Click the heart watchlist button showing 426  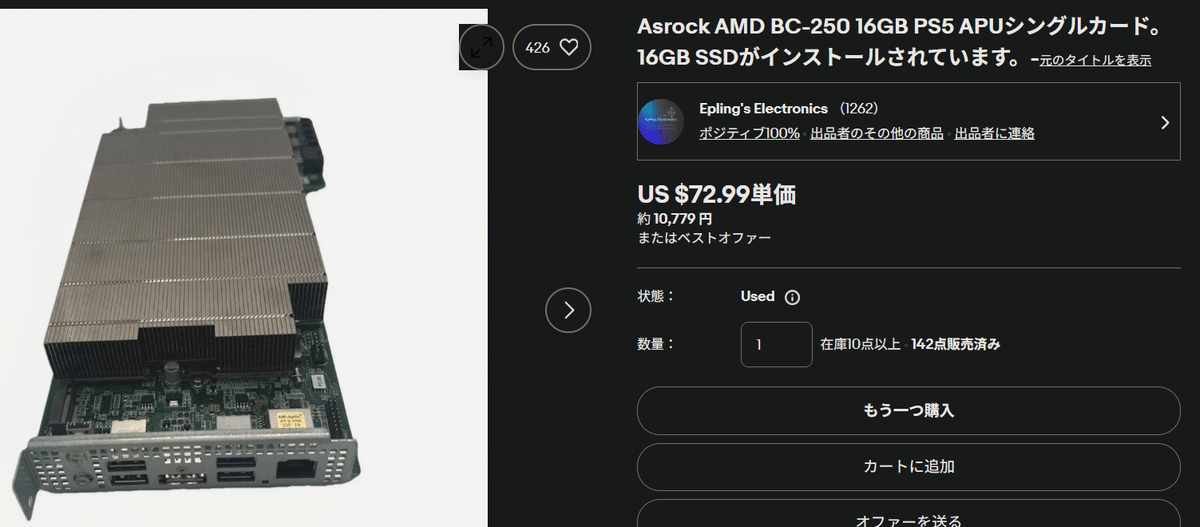(552, 47)
